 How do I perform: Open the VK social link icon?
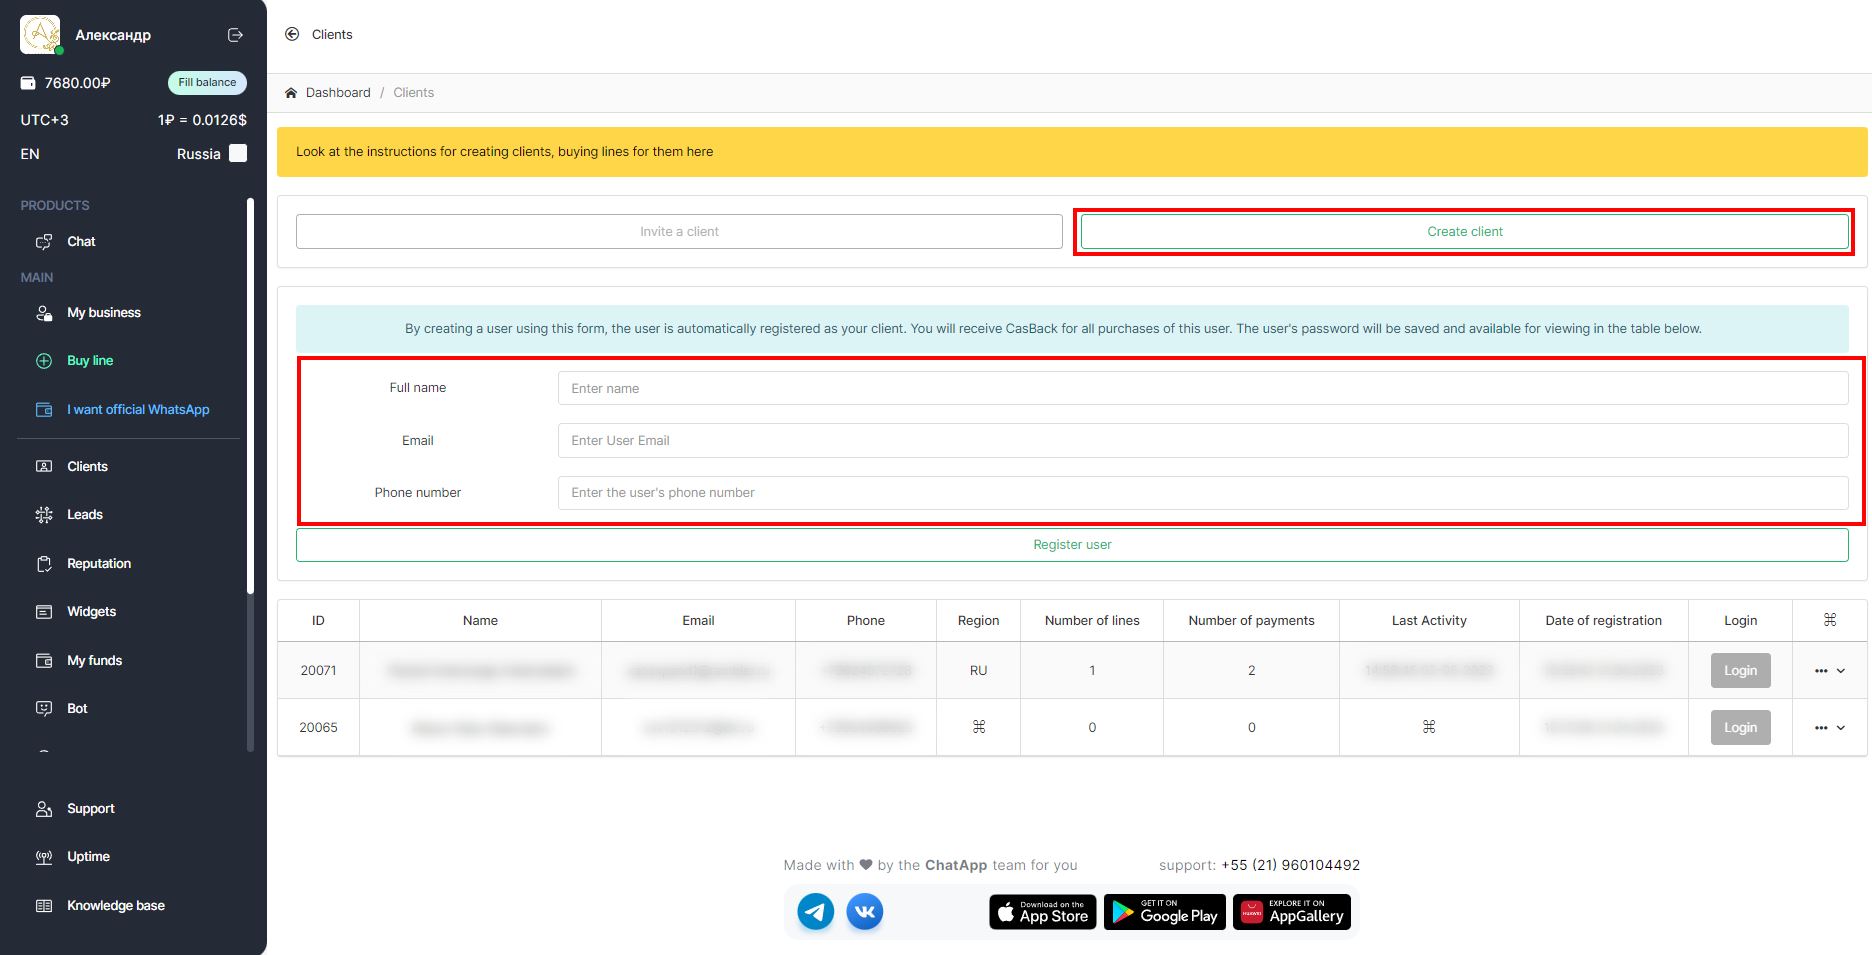point(865,911)
